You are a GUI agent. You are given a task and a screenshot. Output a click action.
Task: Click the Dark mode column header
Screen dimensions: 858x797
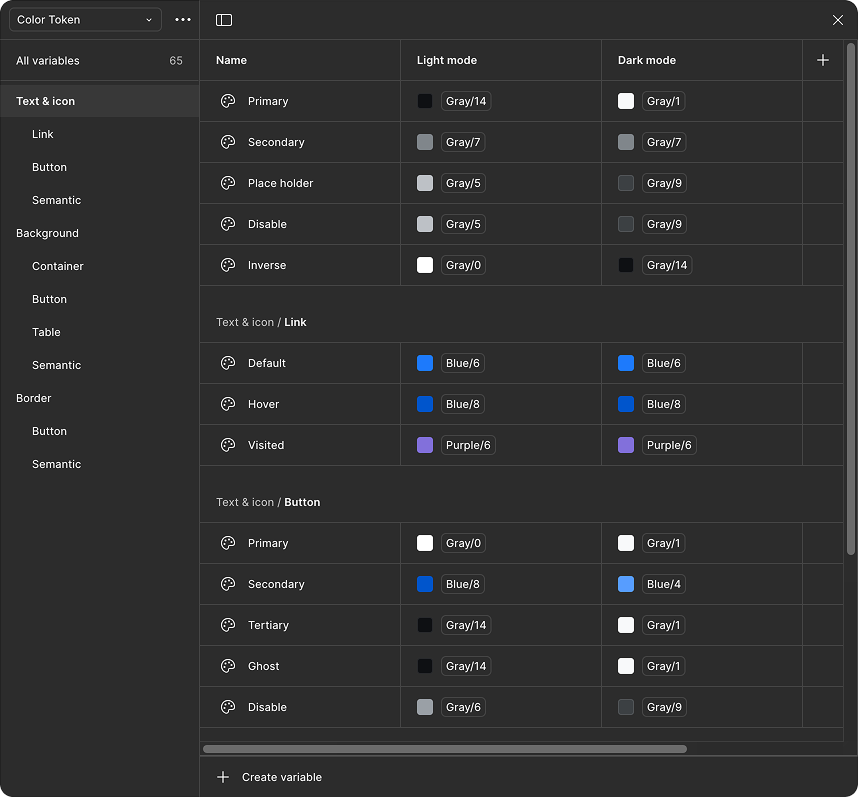tap(647, 60)
